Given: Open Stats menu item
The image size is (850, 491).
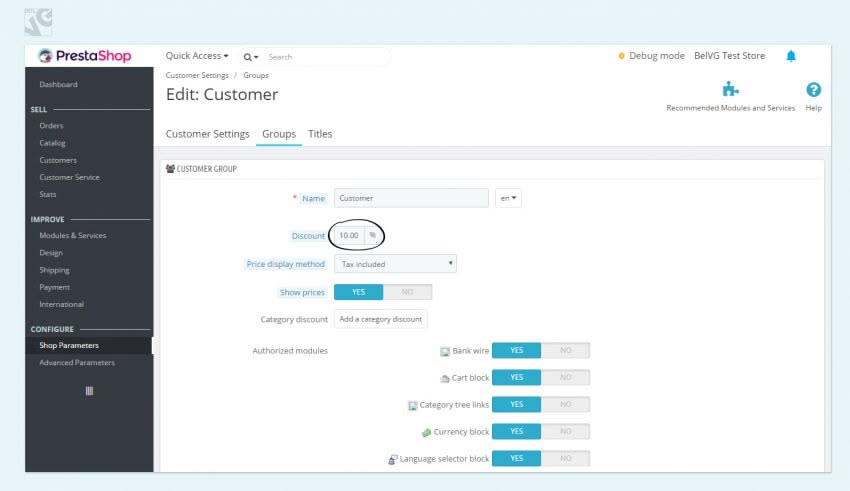Looking at the screenshot, I should pyautogui.click(x=48, y=195).
